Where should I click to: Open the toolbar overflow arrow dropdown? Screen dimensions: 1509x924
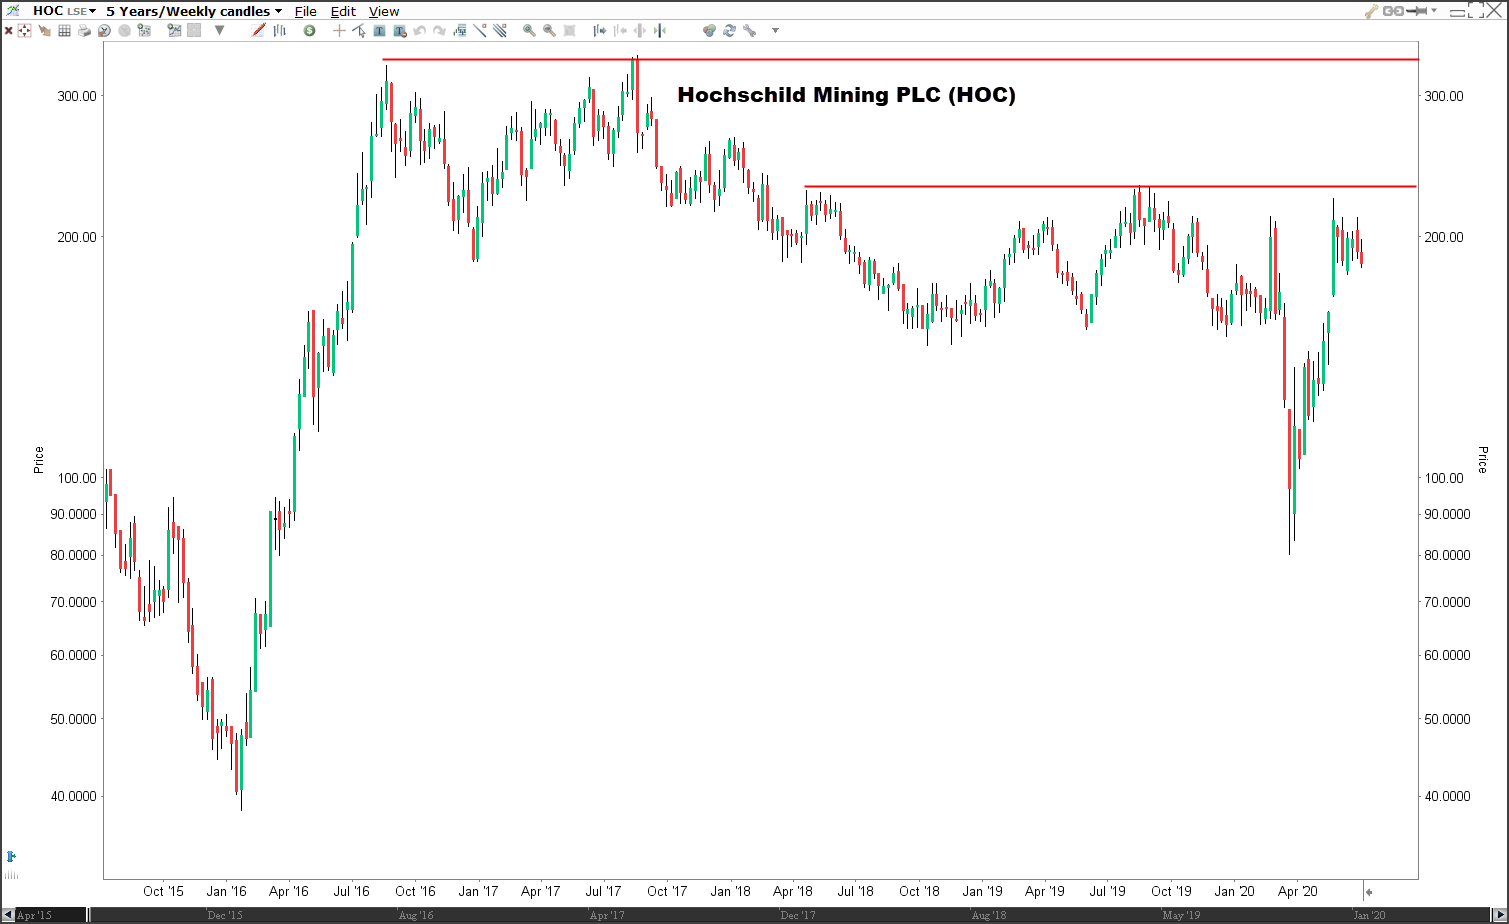(775, 31)
